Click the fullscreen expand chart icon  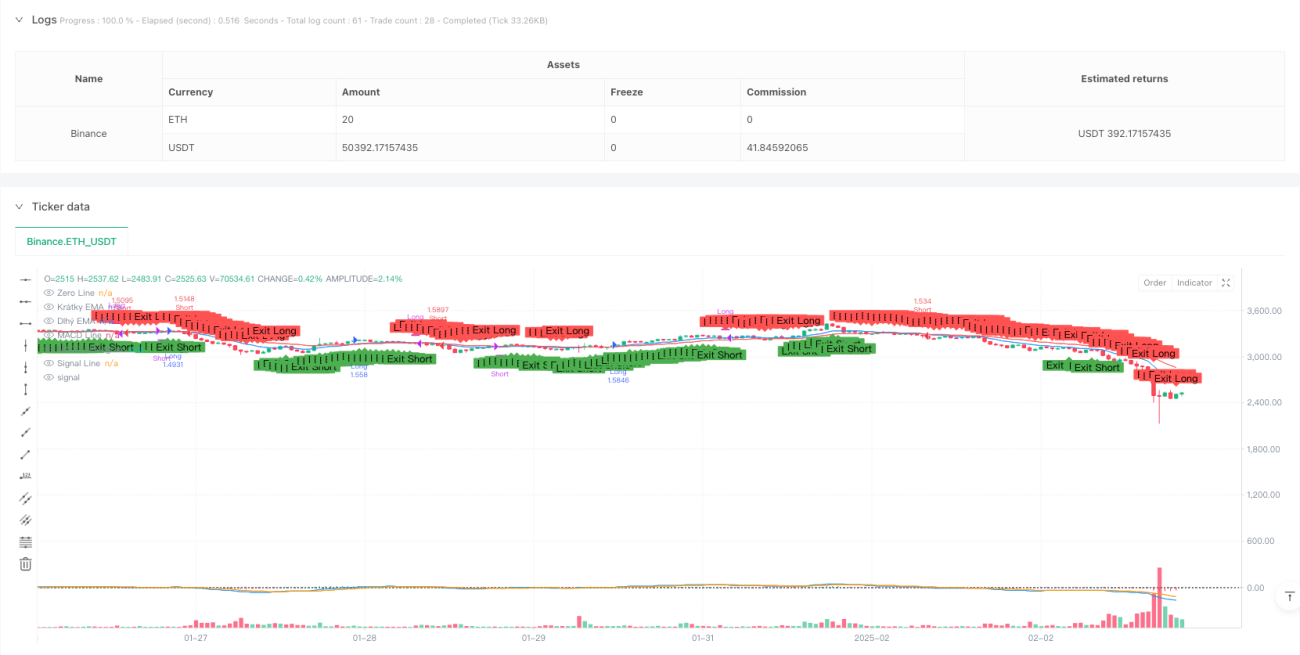pos(1227,283)
